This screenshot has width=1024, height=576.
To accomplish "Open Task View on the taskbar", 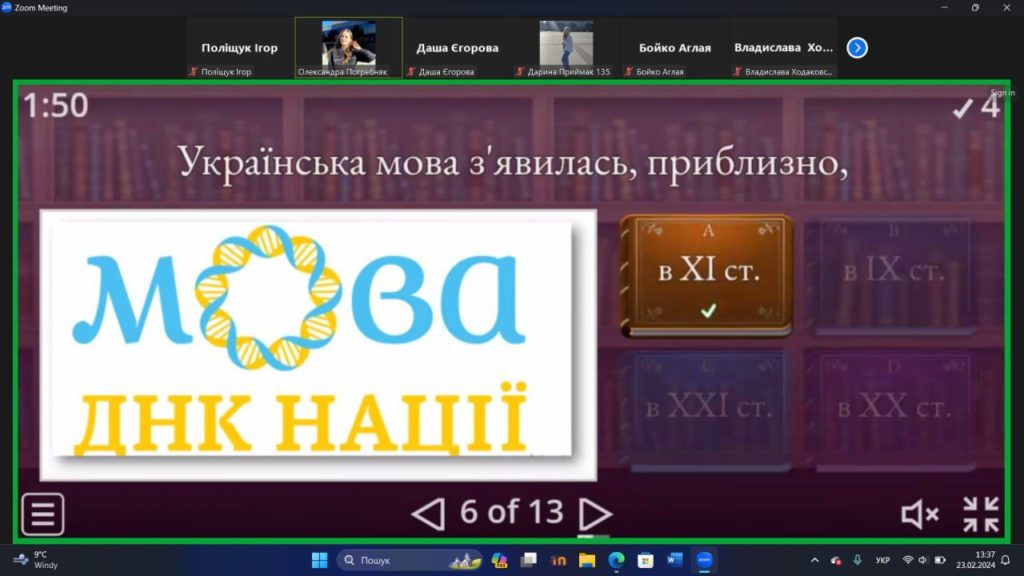I will [x=528, y=560].
